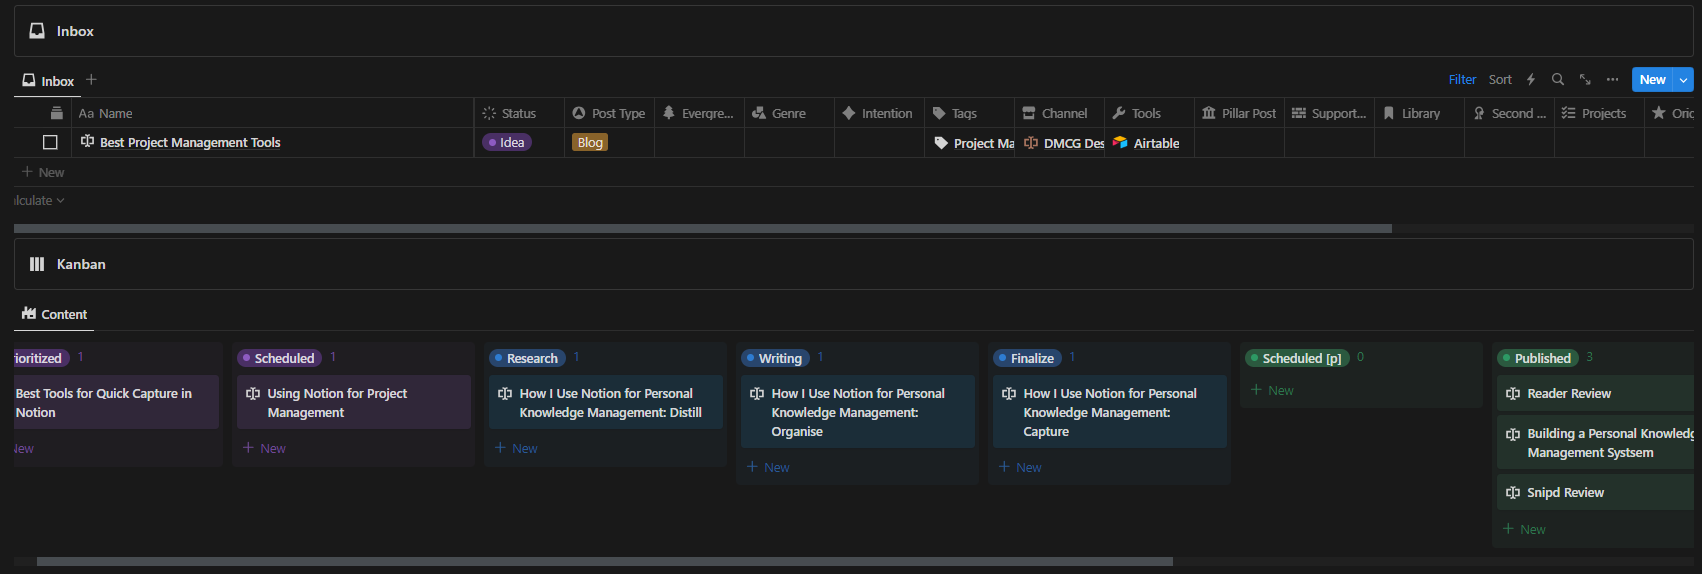Viewport: 1702px width, 574px height.
Task: Click page icon of Best Project Management Tools
Action: pyautogui.click(x=87, y=142)
